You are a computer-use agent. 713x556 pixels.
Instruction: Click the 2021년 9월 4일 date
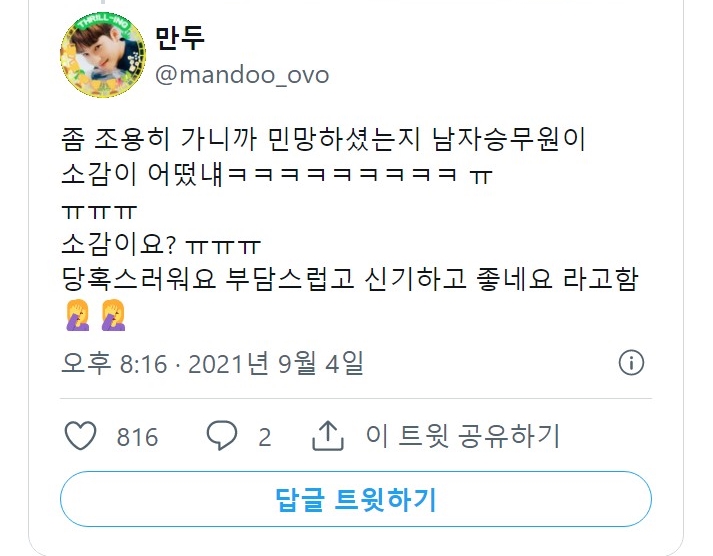tap(276, 363)
